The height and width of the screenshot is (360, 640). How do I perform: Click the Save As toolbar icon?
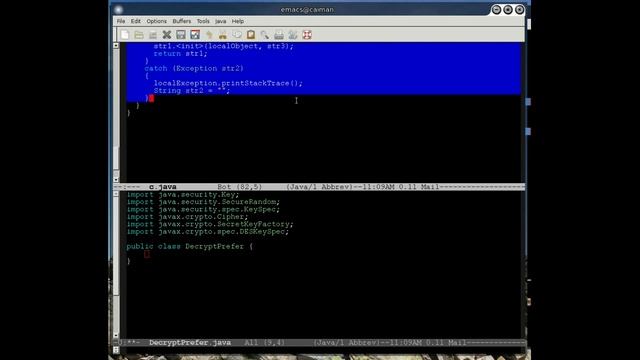195,35
